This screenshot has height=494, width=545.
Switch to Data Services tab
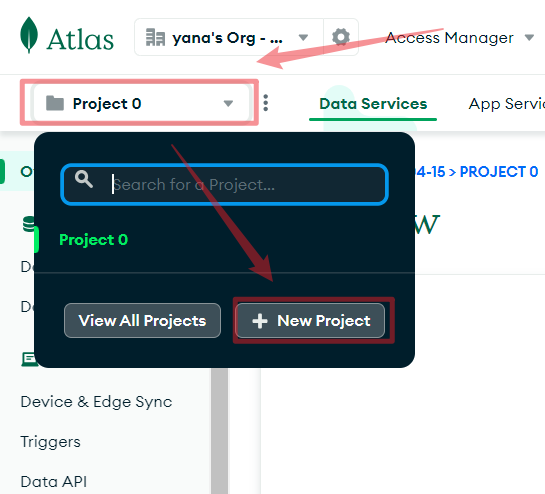point(373,104)
